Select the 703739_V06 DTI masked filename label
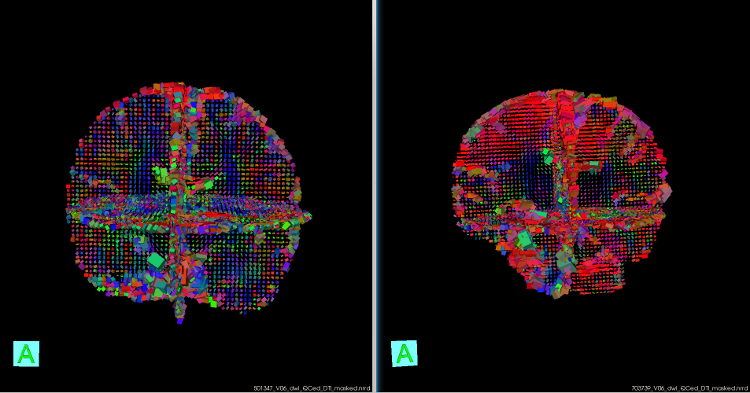The height and width of the screenshot is (393, 750). [x=690, y=389]
